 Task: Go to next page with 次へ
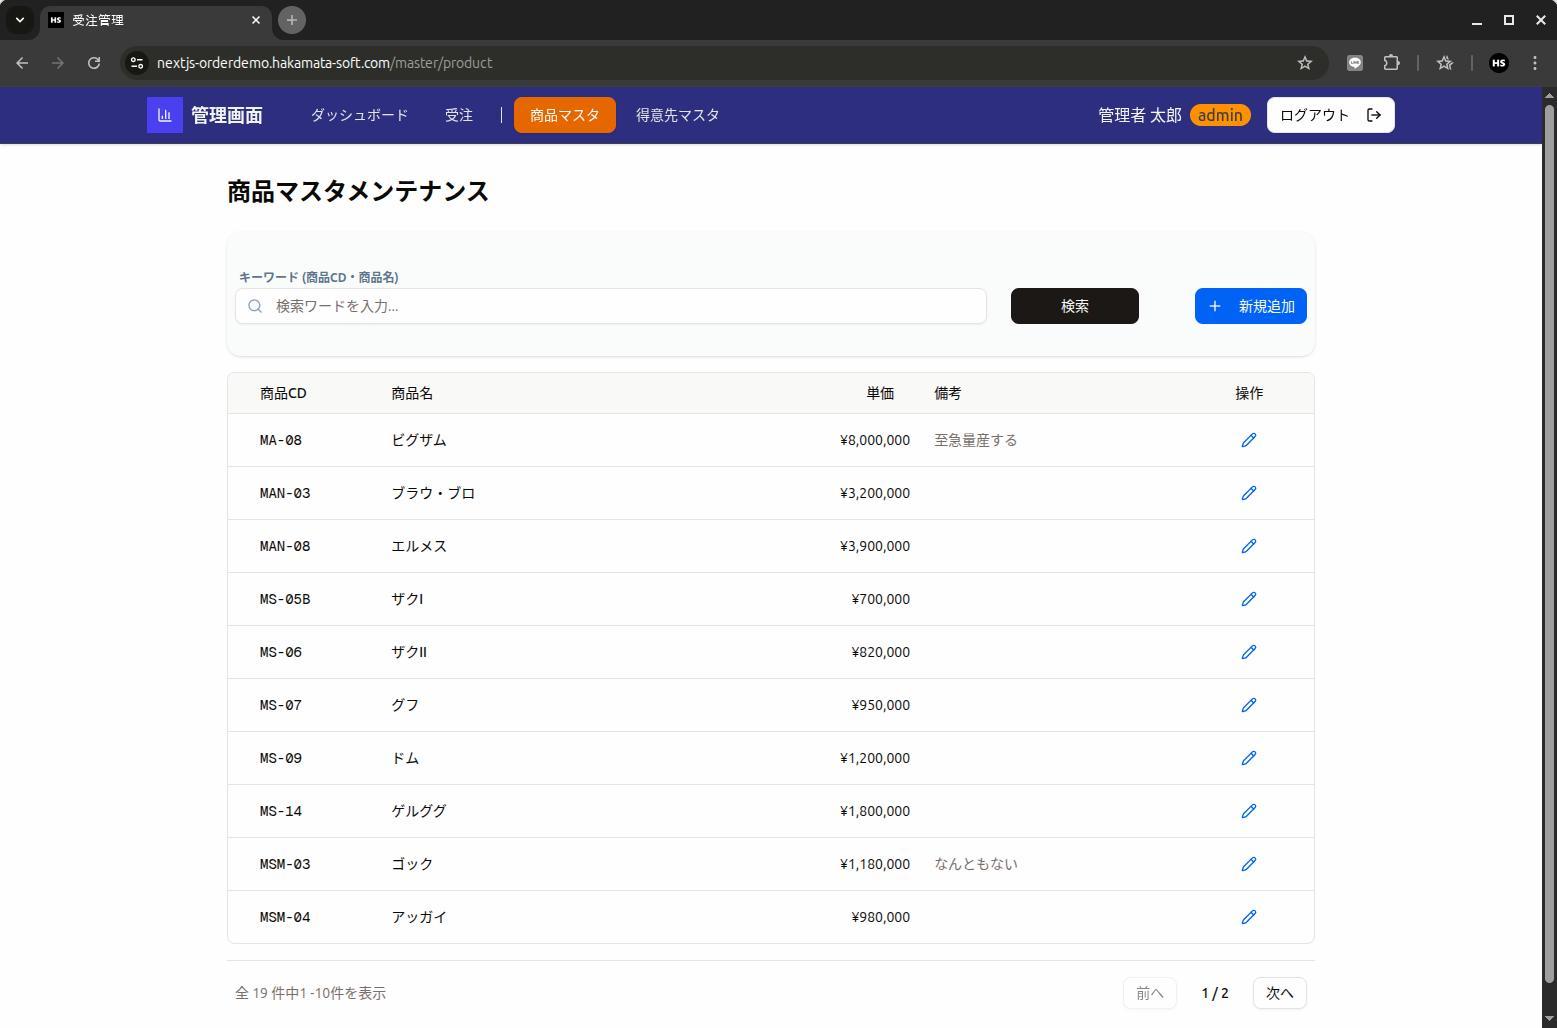[1279, 993]
